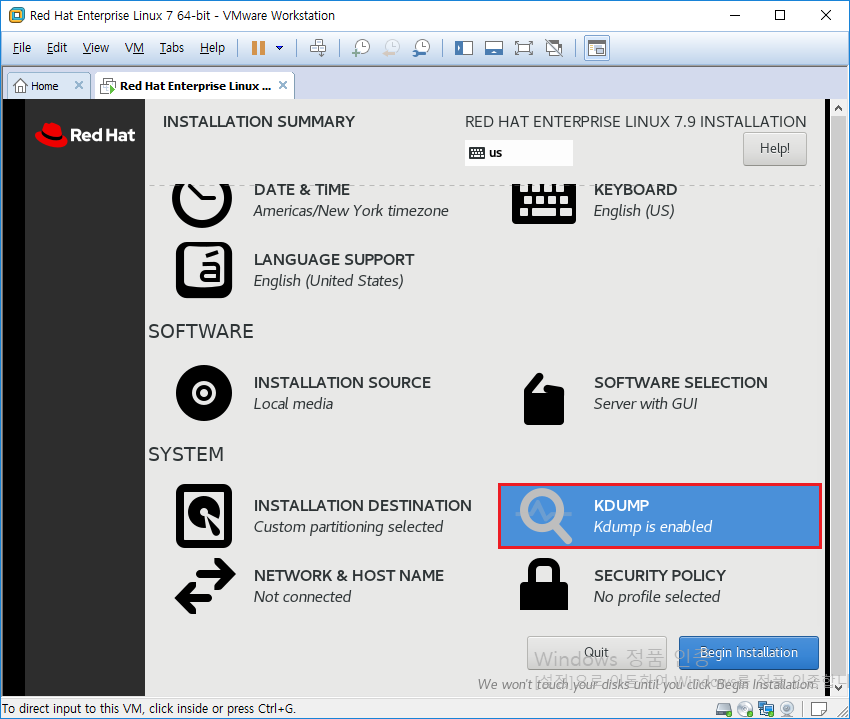Open the Language Support icon
Viewport: 850px width, 719px height.
pyautogui.click(x=204, y=270)
